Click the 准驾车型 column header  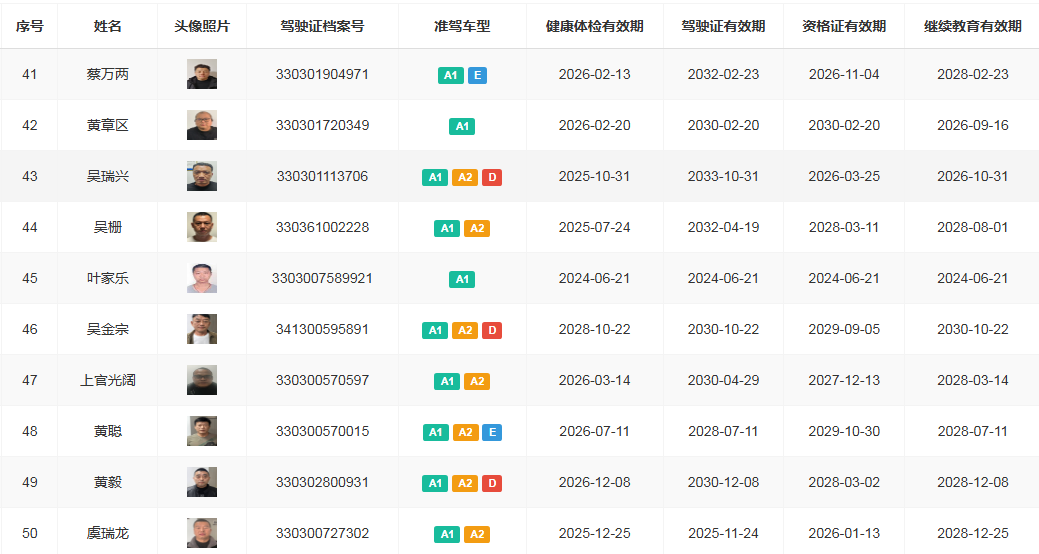tap(462, 26)
